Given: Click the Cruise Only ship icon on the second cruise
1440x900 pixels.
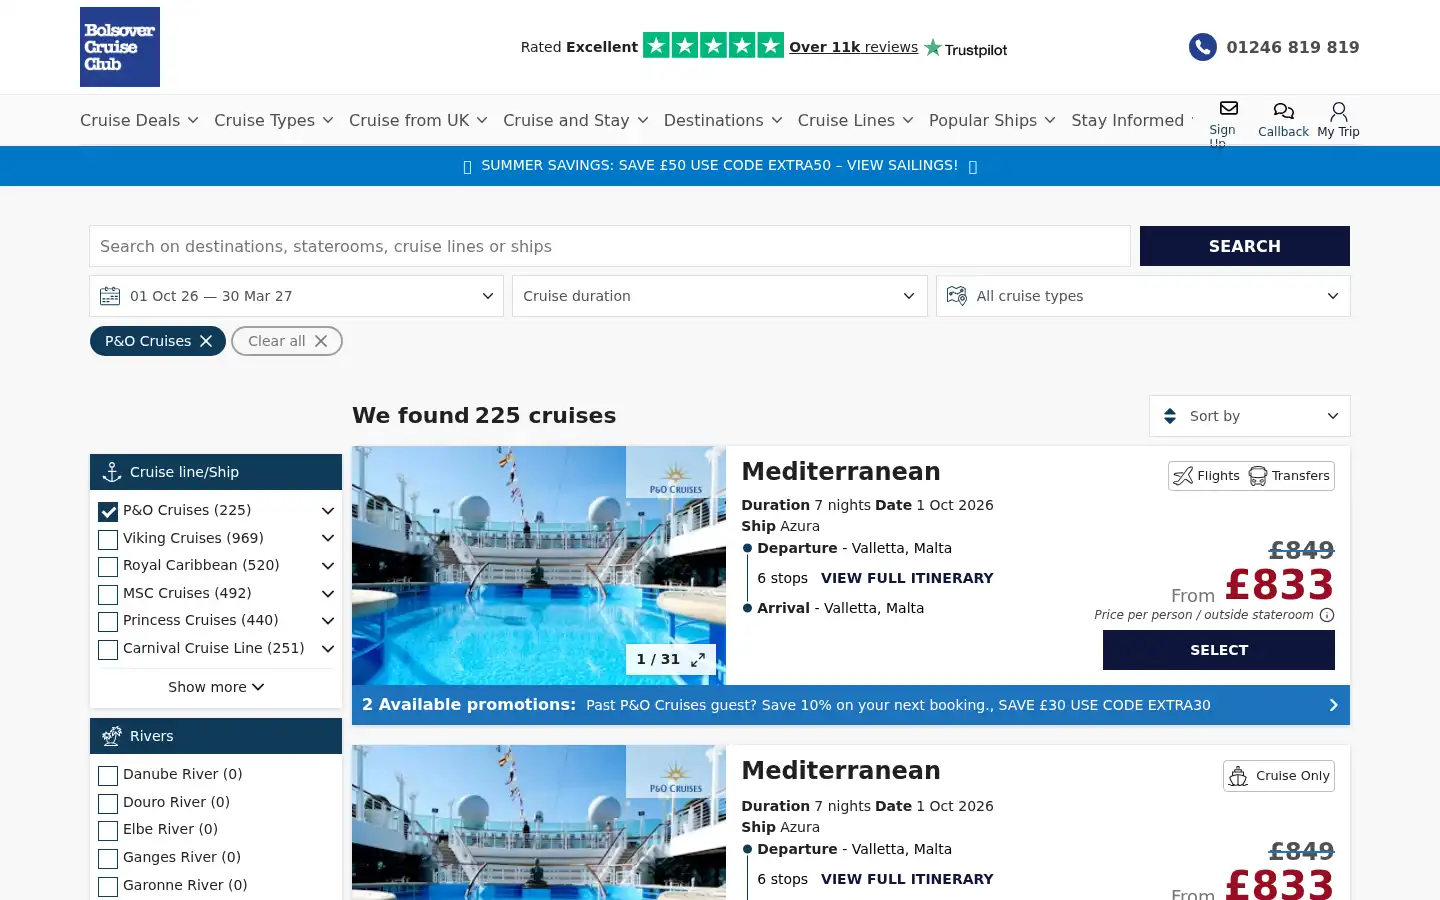Looking at the screenshot, I should point(1238,776).
